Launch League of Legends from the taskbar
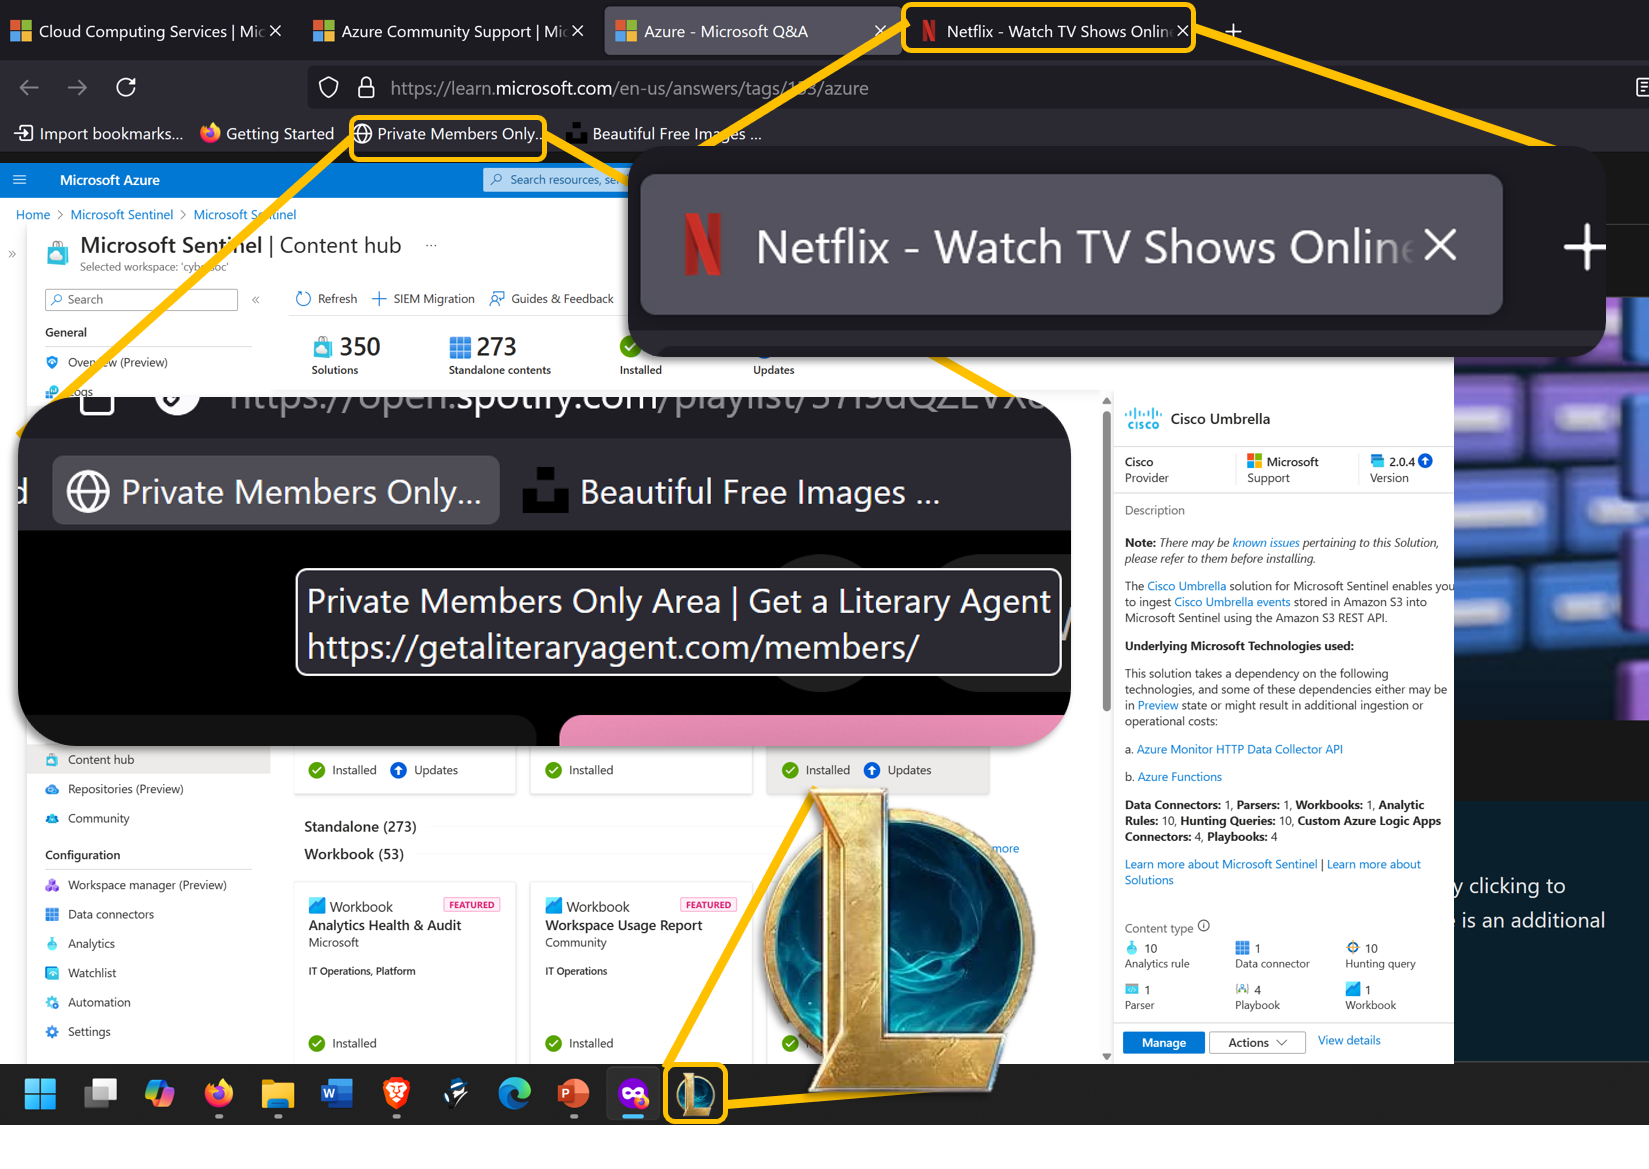The height and width of the screenshot is (1169, 1649). pos(695,1093)
